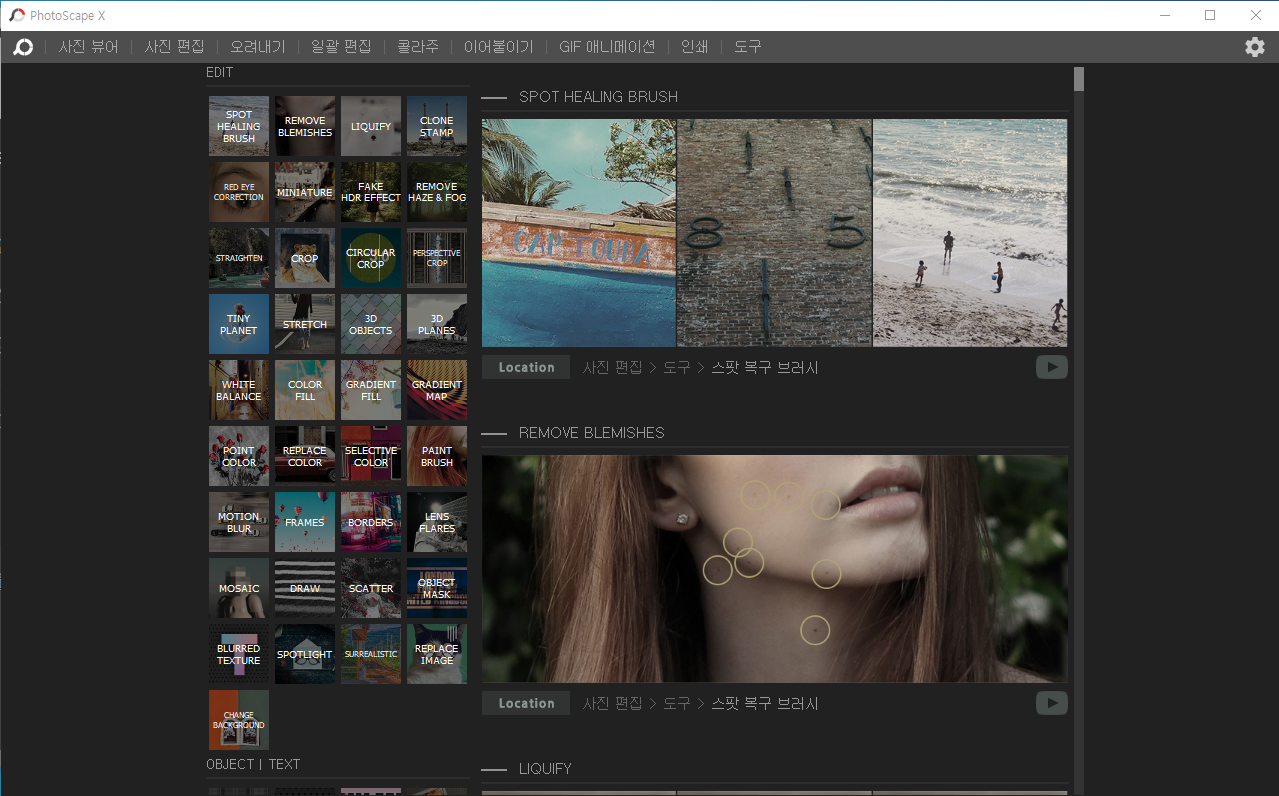Select the Color Fill tile
The width and height of the screenshot is (1279, 796).
(305, 390)
